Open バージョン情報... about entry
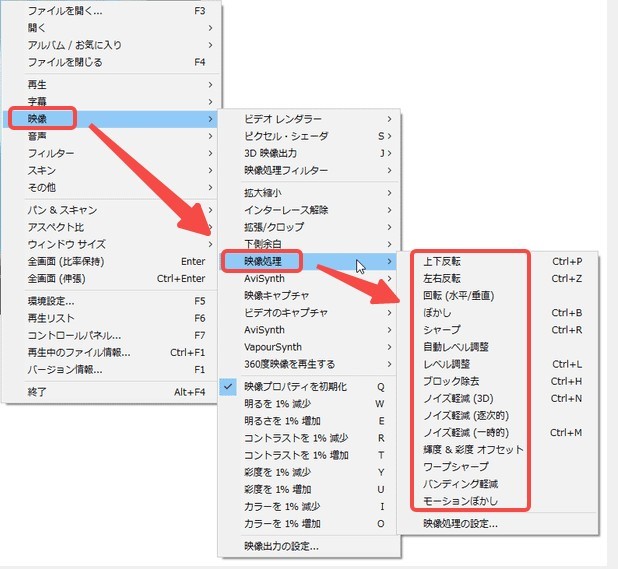 (110, 370)
